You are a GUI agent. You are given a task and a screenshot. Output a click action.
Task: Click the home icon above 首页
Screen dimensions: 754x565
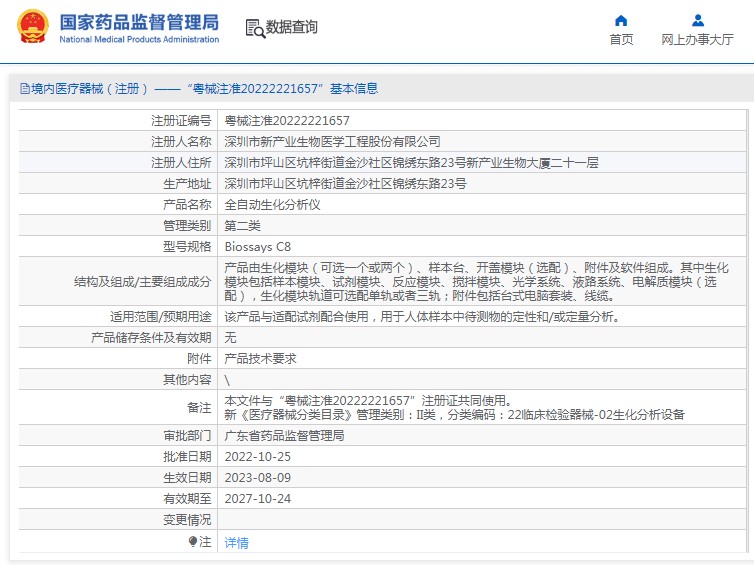point(621,21)
